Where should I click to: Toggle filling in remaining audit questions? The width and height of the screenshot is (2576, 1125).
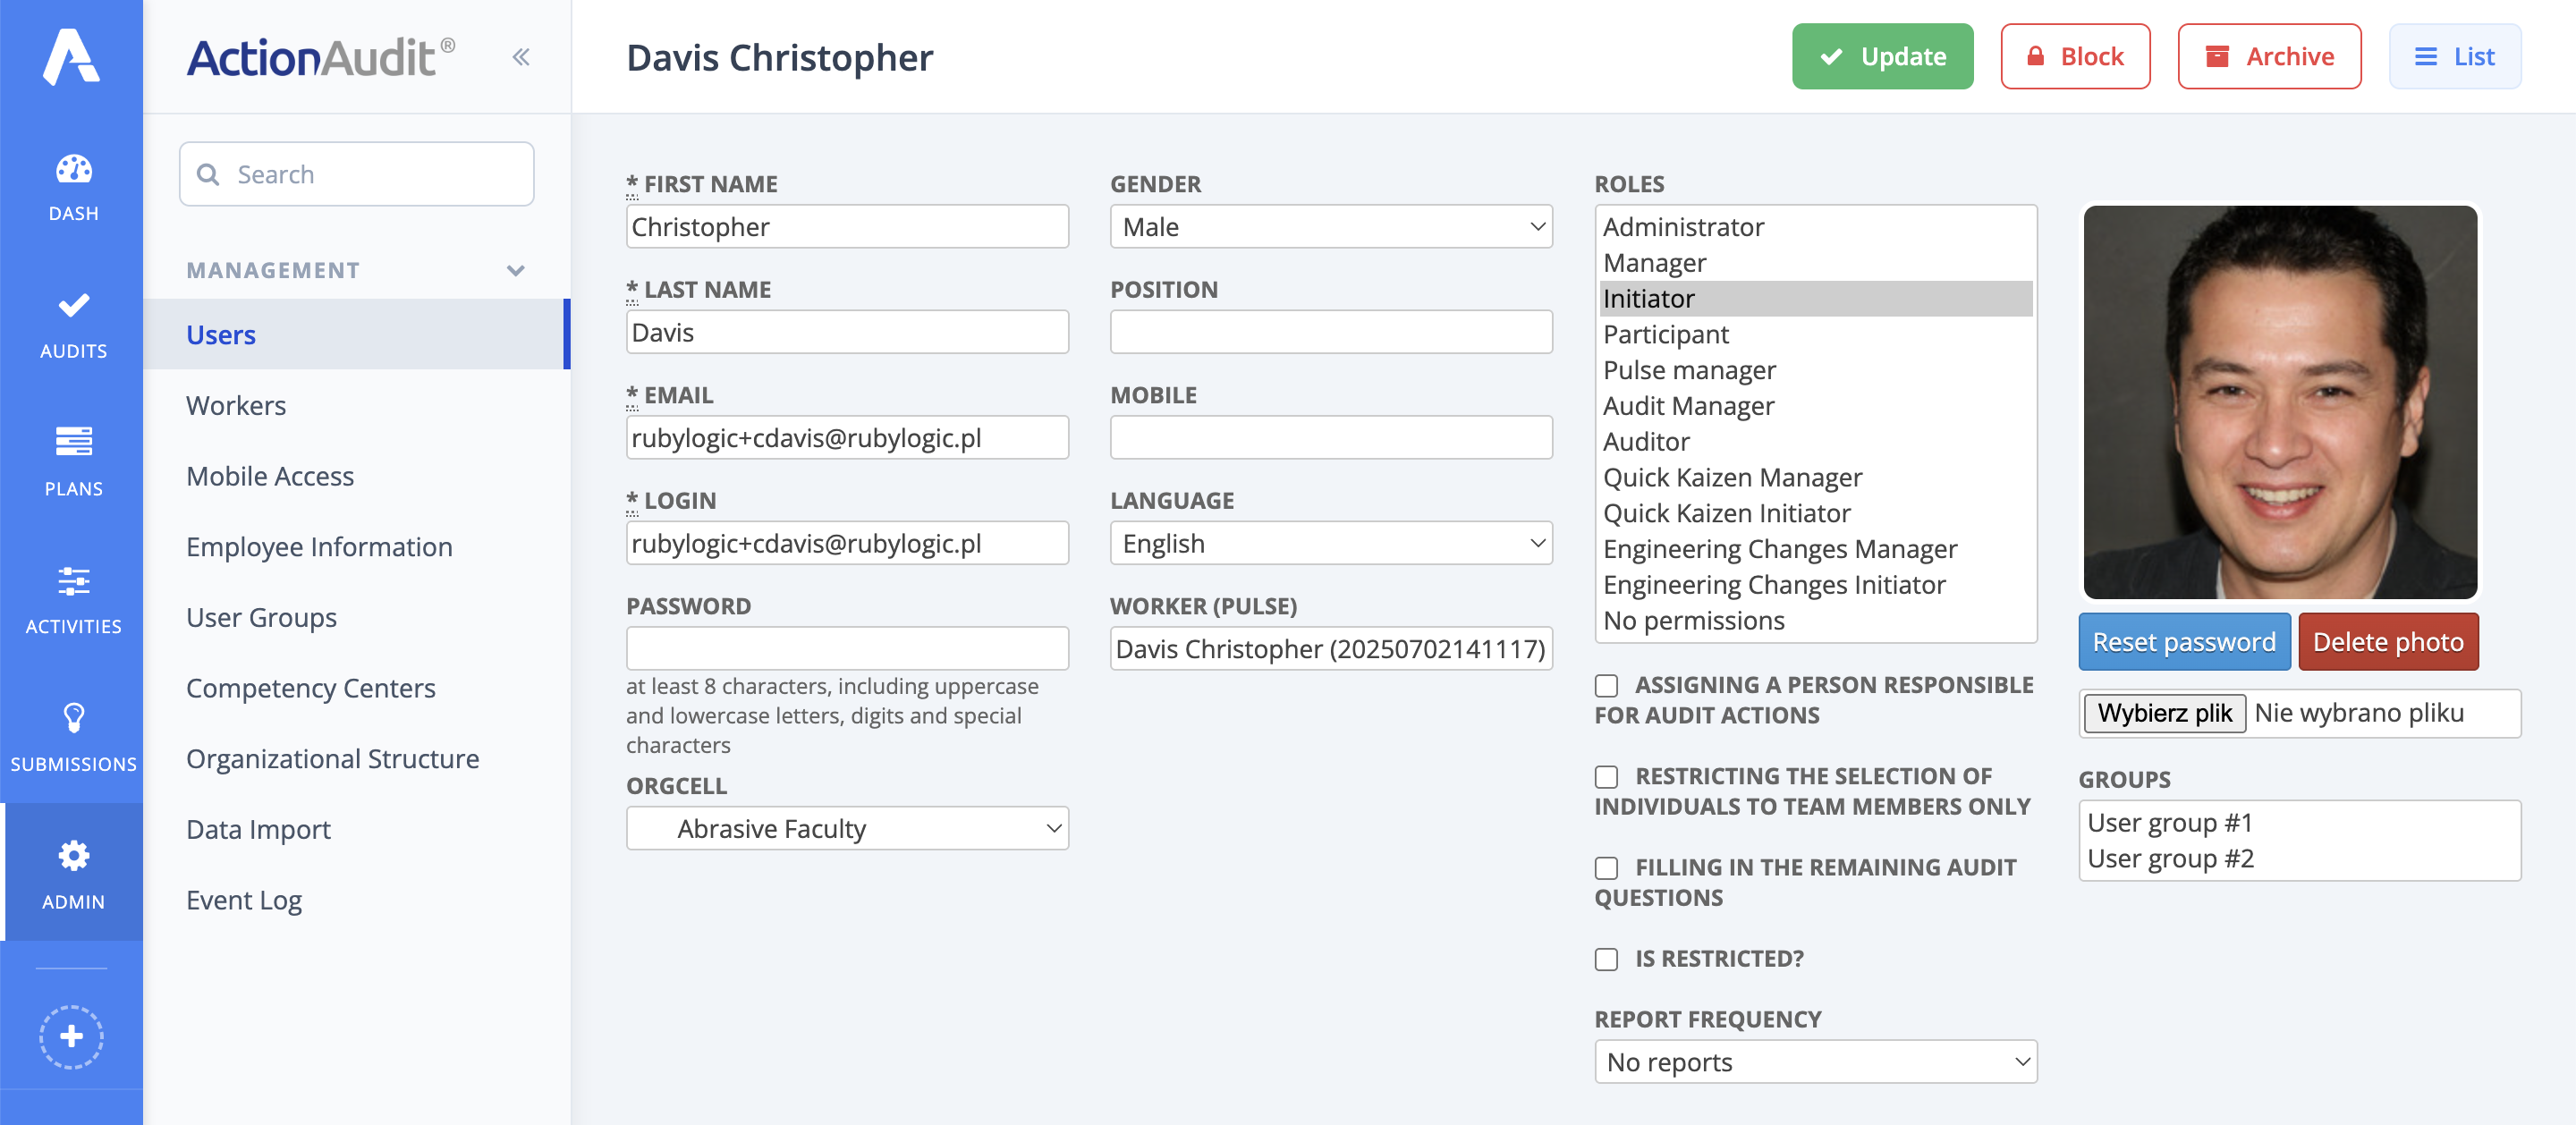point(1606,868)
